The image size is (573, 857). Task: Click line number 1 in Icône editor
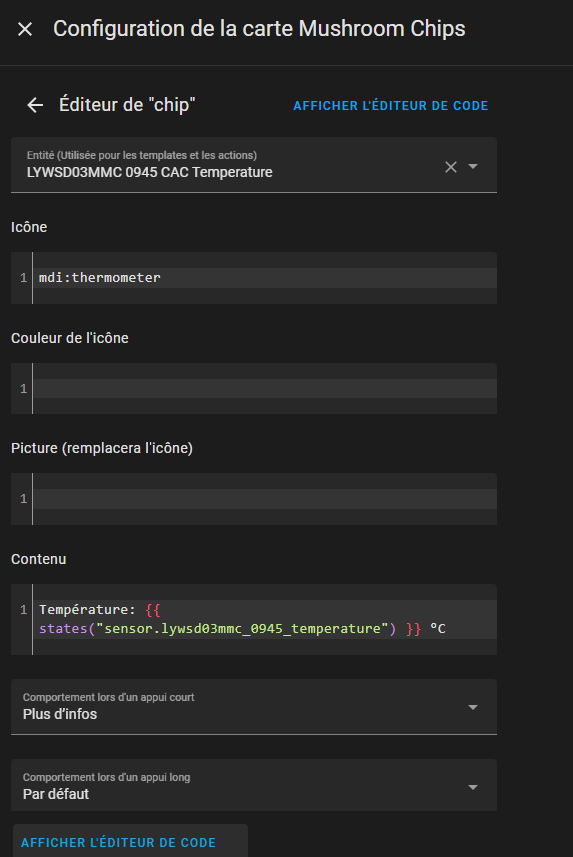click(x=24, y=278)
